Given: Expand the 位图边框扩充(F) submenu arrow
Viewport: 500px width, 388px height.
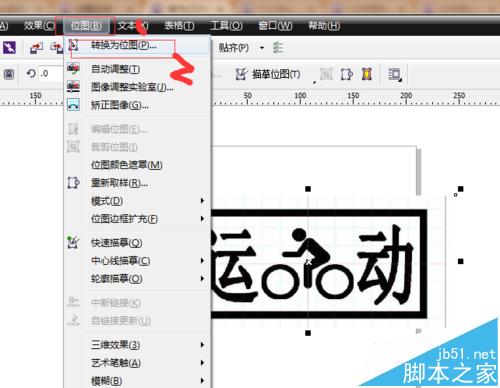Looking at the screenshot, I should click(x=202, y=219).
